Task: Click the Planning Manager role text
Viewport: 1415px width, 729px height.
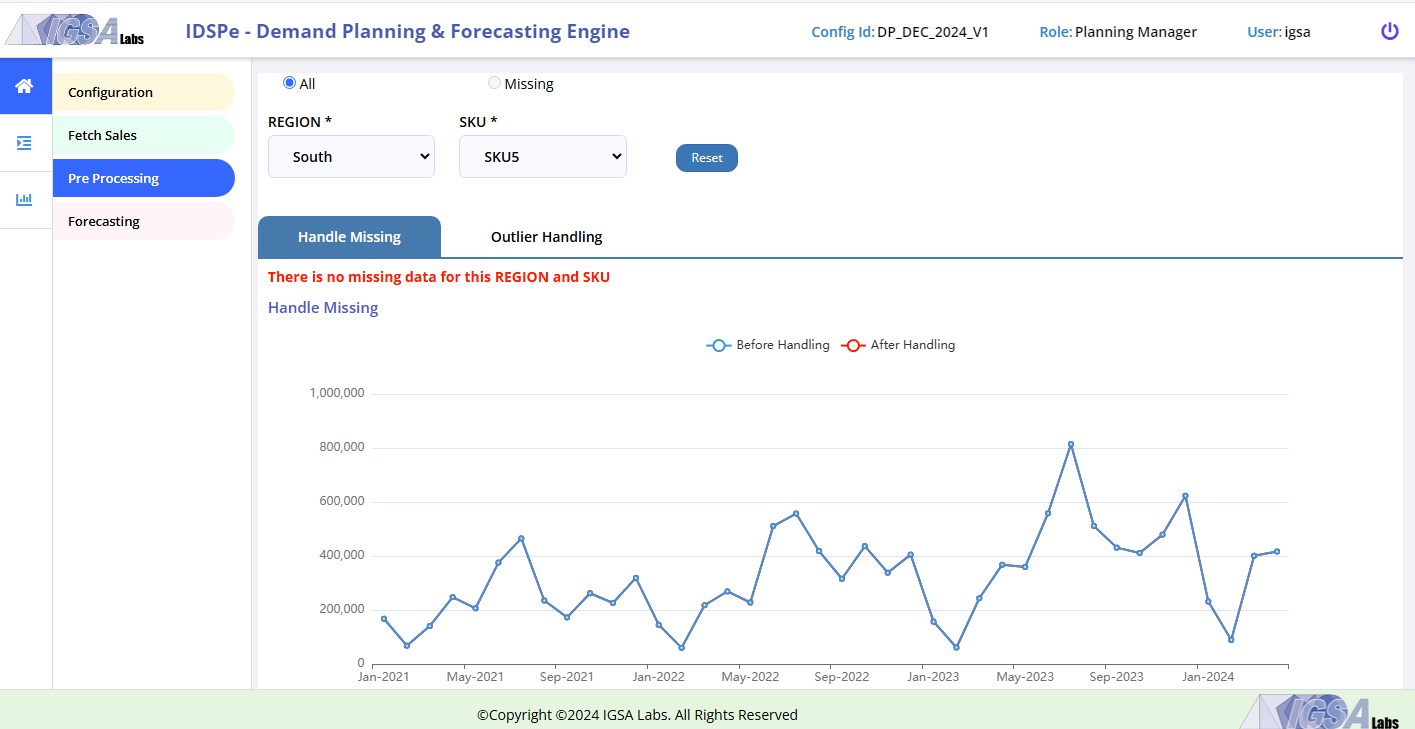Action: point(1136,32)
